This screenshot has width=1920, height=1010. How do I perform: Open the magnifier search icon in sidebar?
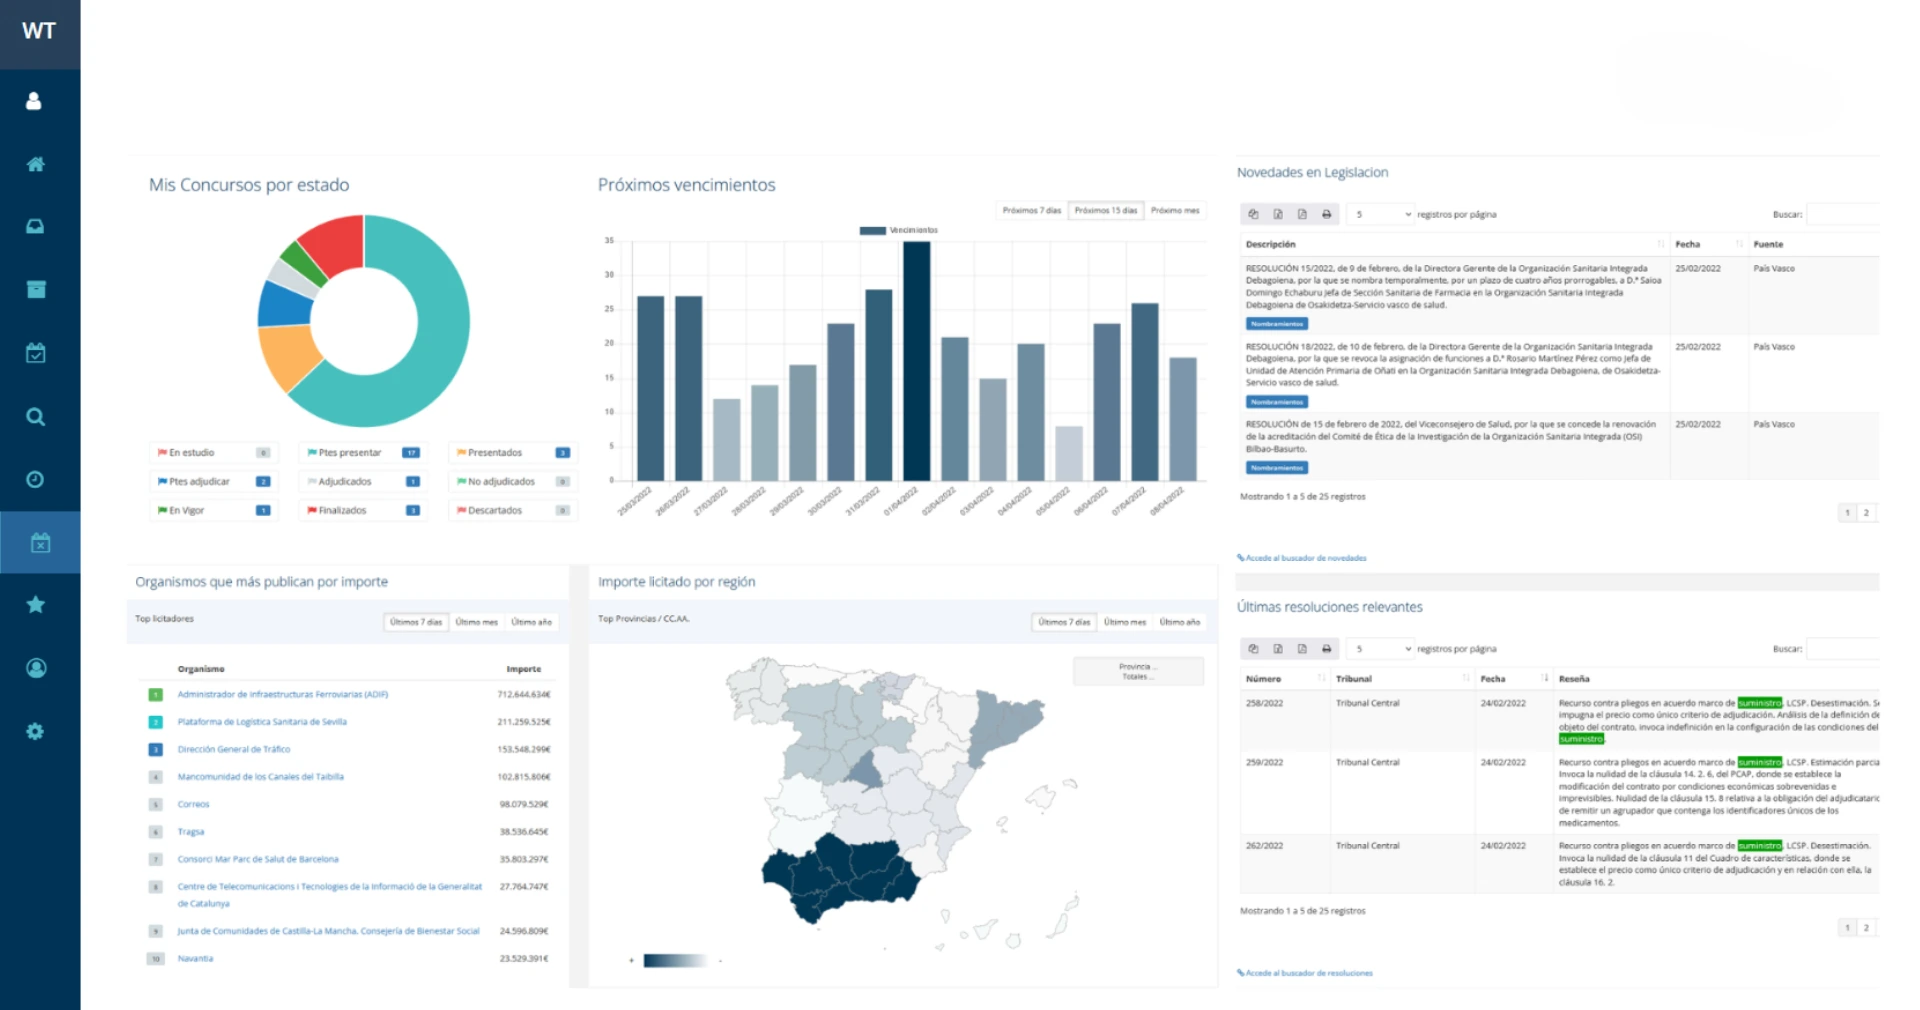[x=35, y=417]
